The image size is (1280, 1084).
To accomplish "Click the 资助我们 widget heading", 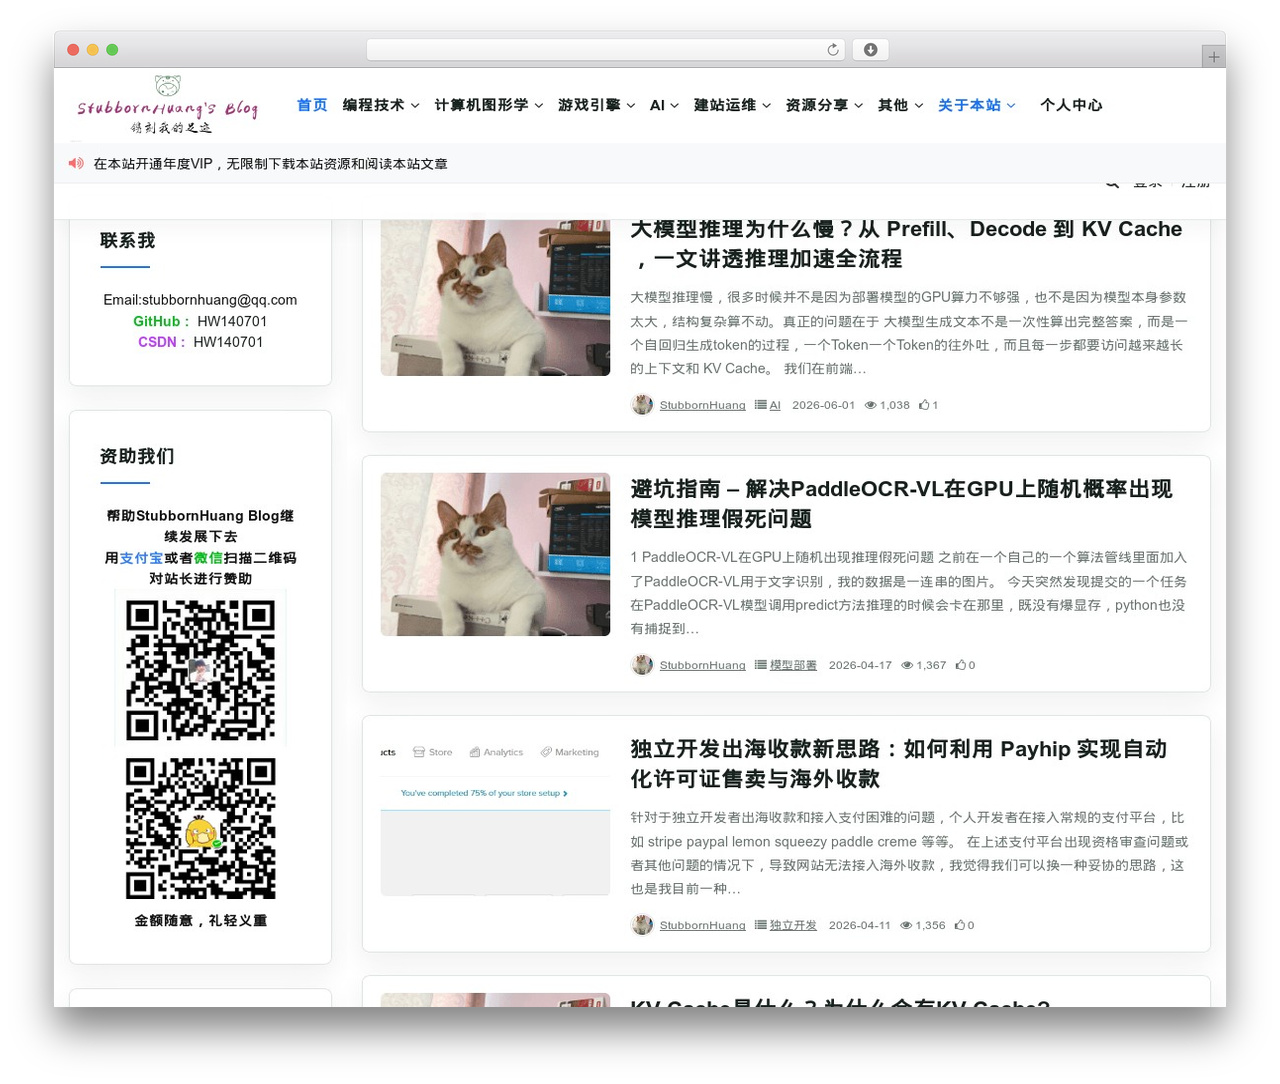I will click(x=137, y=456).
